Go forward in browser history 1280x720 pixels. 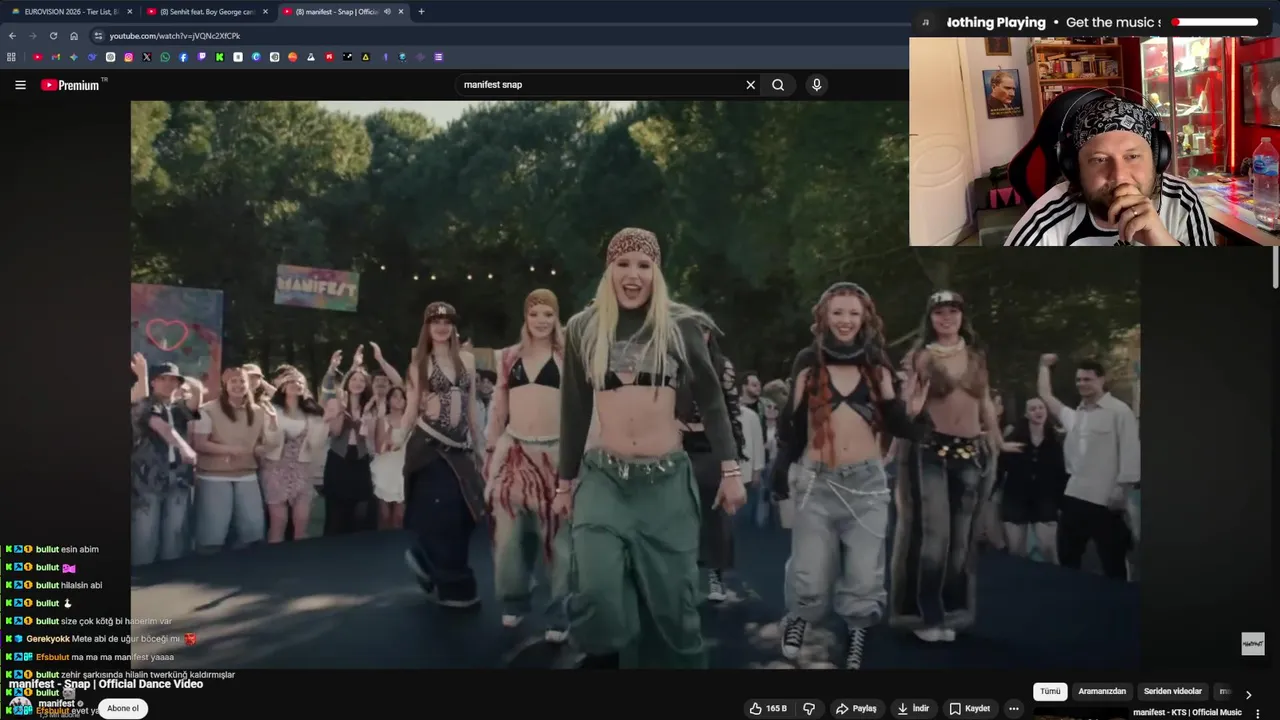pyautogui.click(x=32, y=36)
